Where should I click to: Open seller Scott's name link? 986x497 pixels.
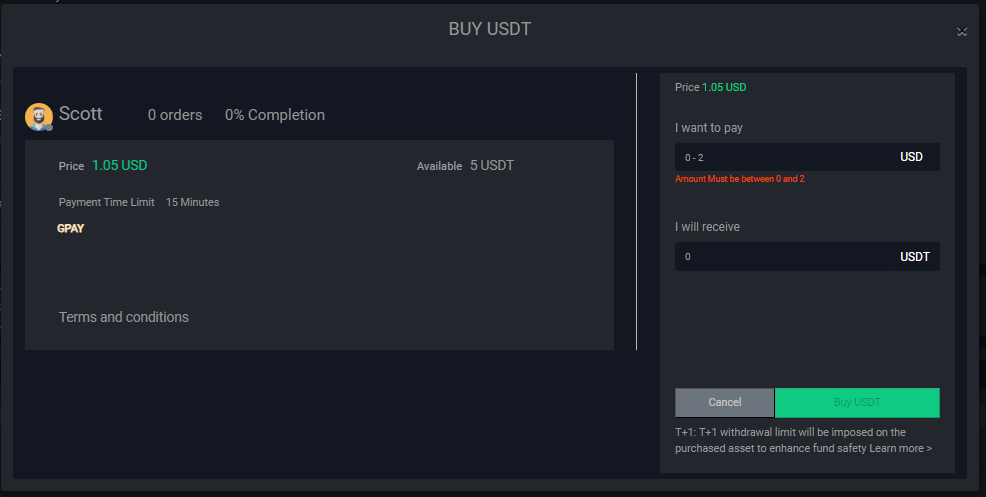click(81, 114)
